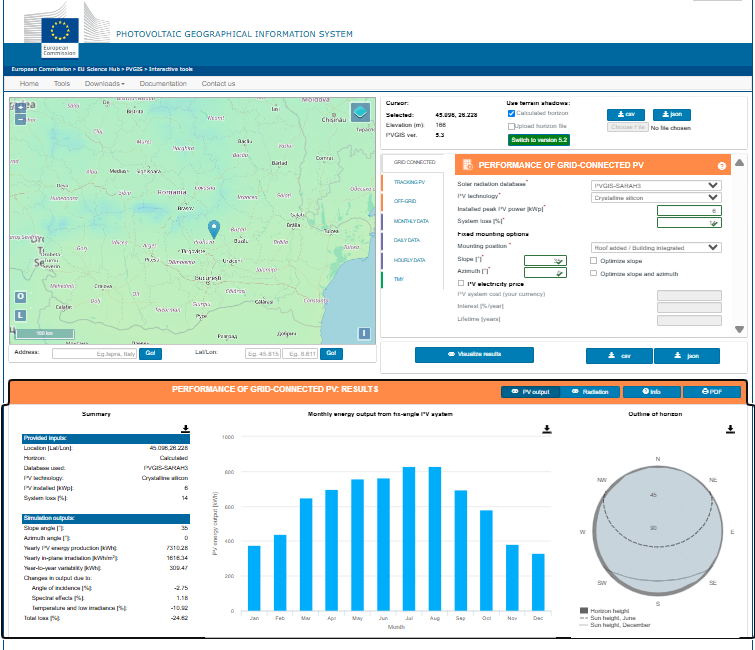The image size is (755, 650).
Task: Click the location marker pin on map
Action: pos(212,229)
